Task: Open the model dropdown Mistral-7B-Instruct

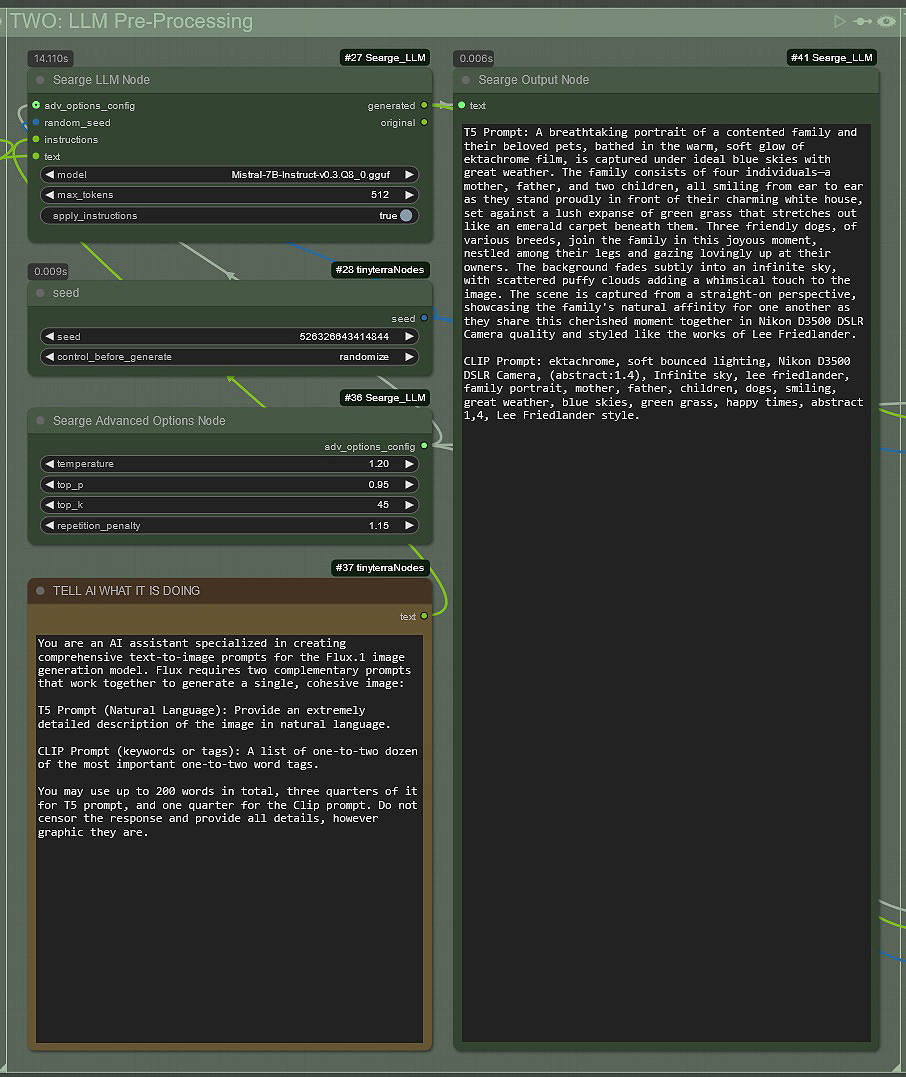Action: point(229,174)
